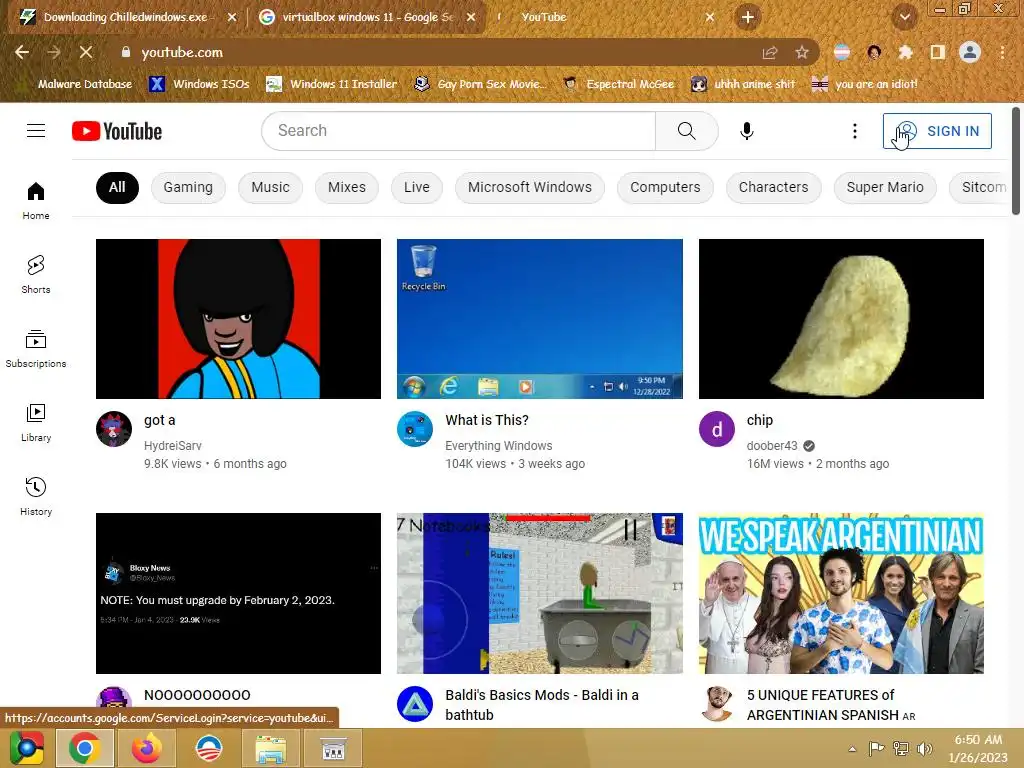Open the YouTube hamburger guide menu
Image resolution: width=1024 pixels, height=768 pixels.
pos(36,131)
